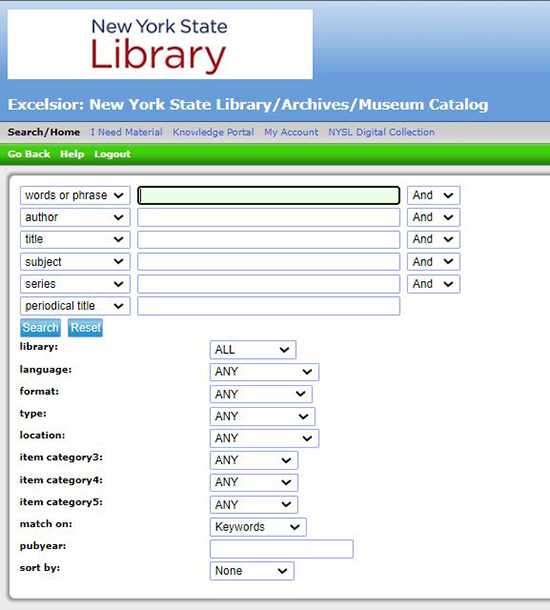Open the Search/Home tab

(44, 132)
